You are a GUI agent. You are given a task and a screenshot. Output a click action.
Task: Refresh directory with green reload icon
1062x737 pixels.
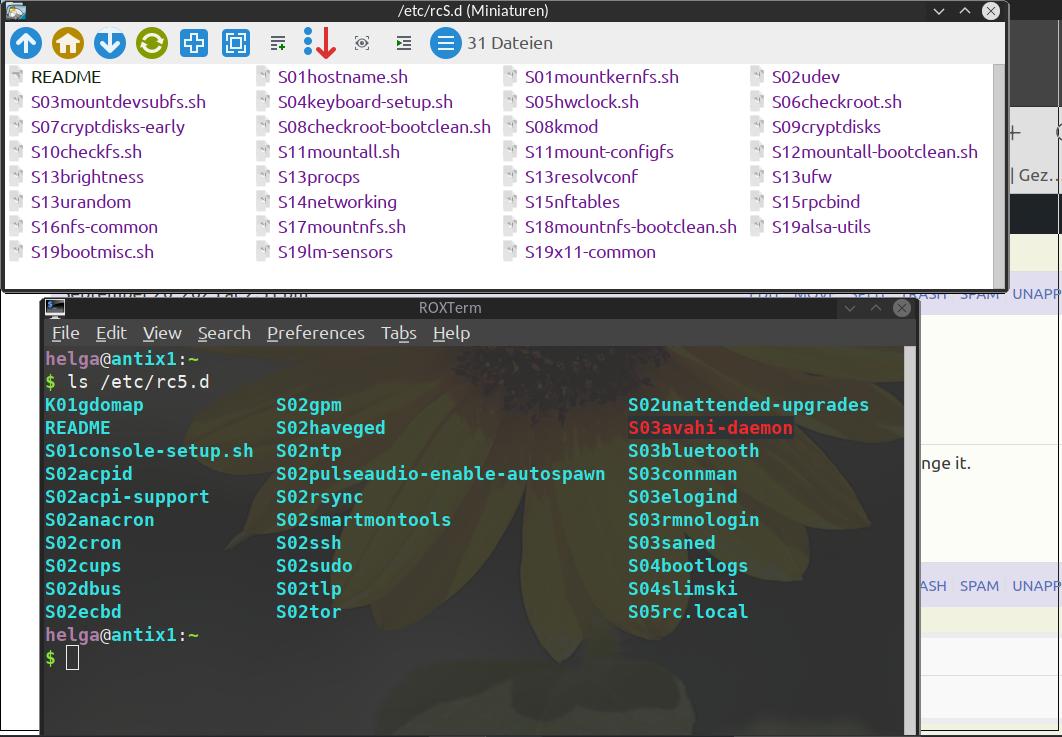tap(152, 43)
